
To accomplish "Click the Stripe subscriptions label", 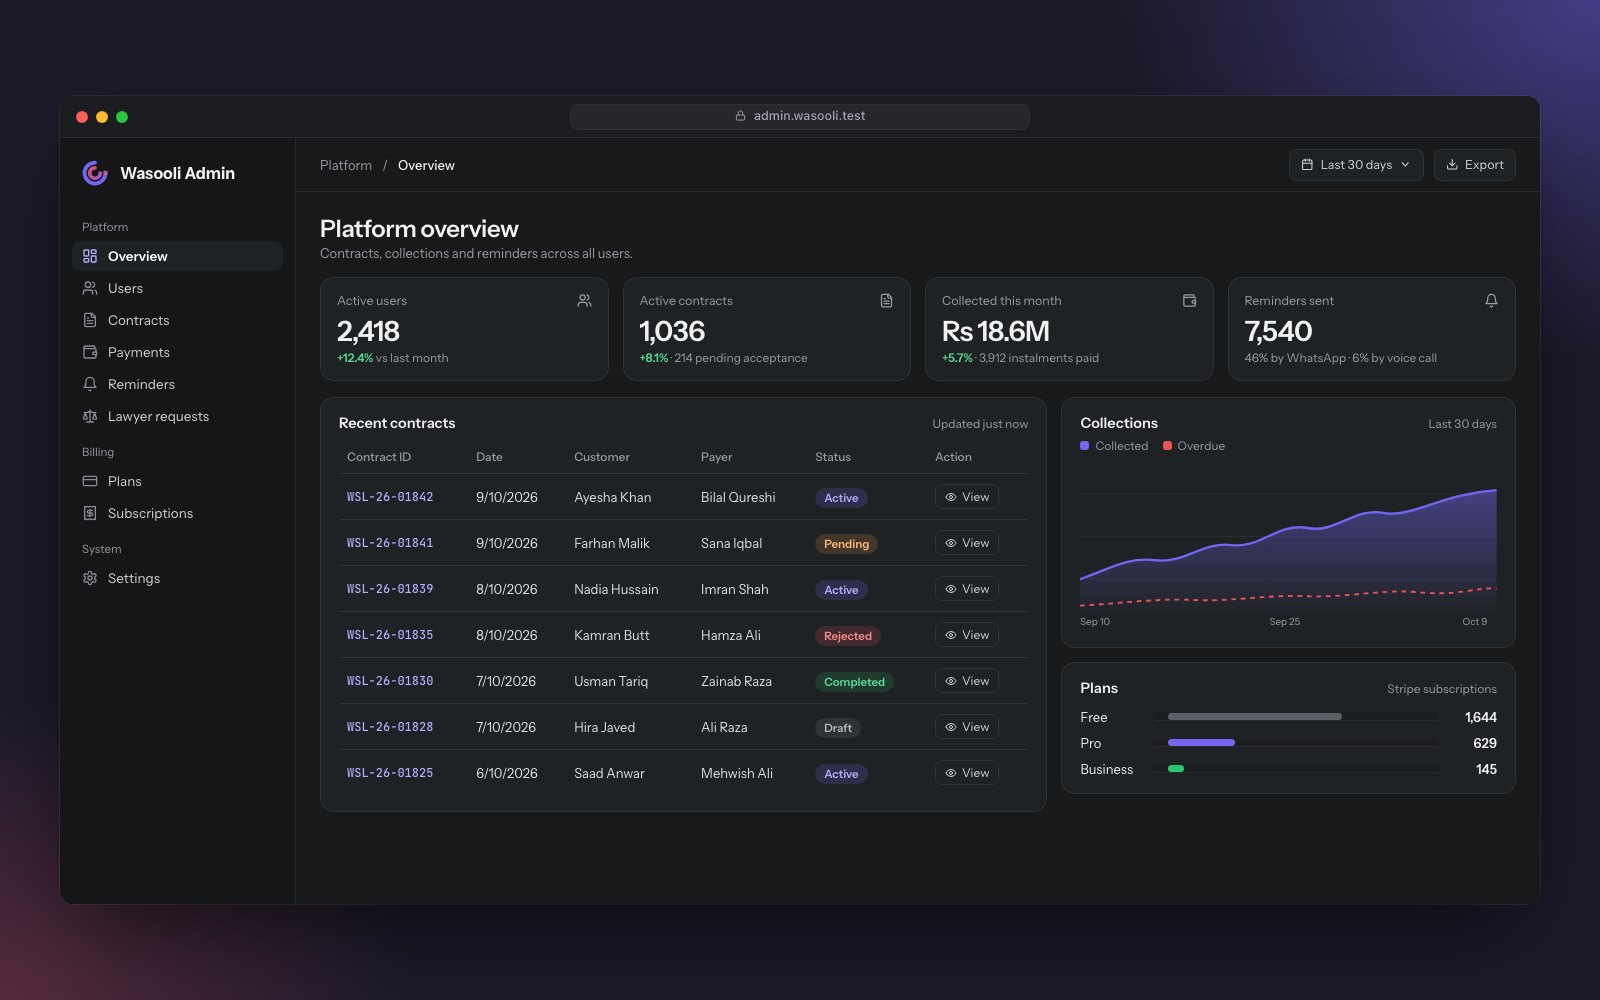I will (1442, 689).
